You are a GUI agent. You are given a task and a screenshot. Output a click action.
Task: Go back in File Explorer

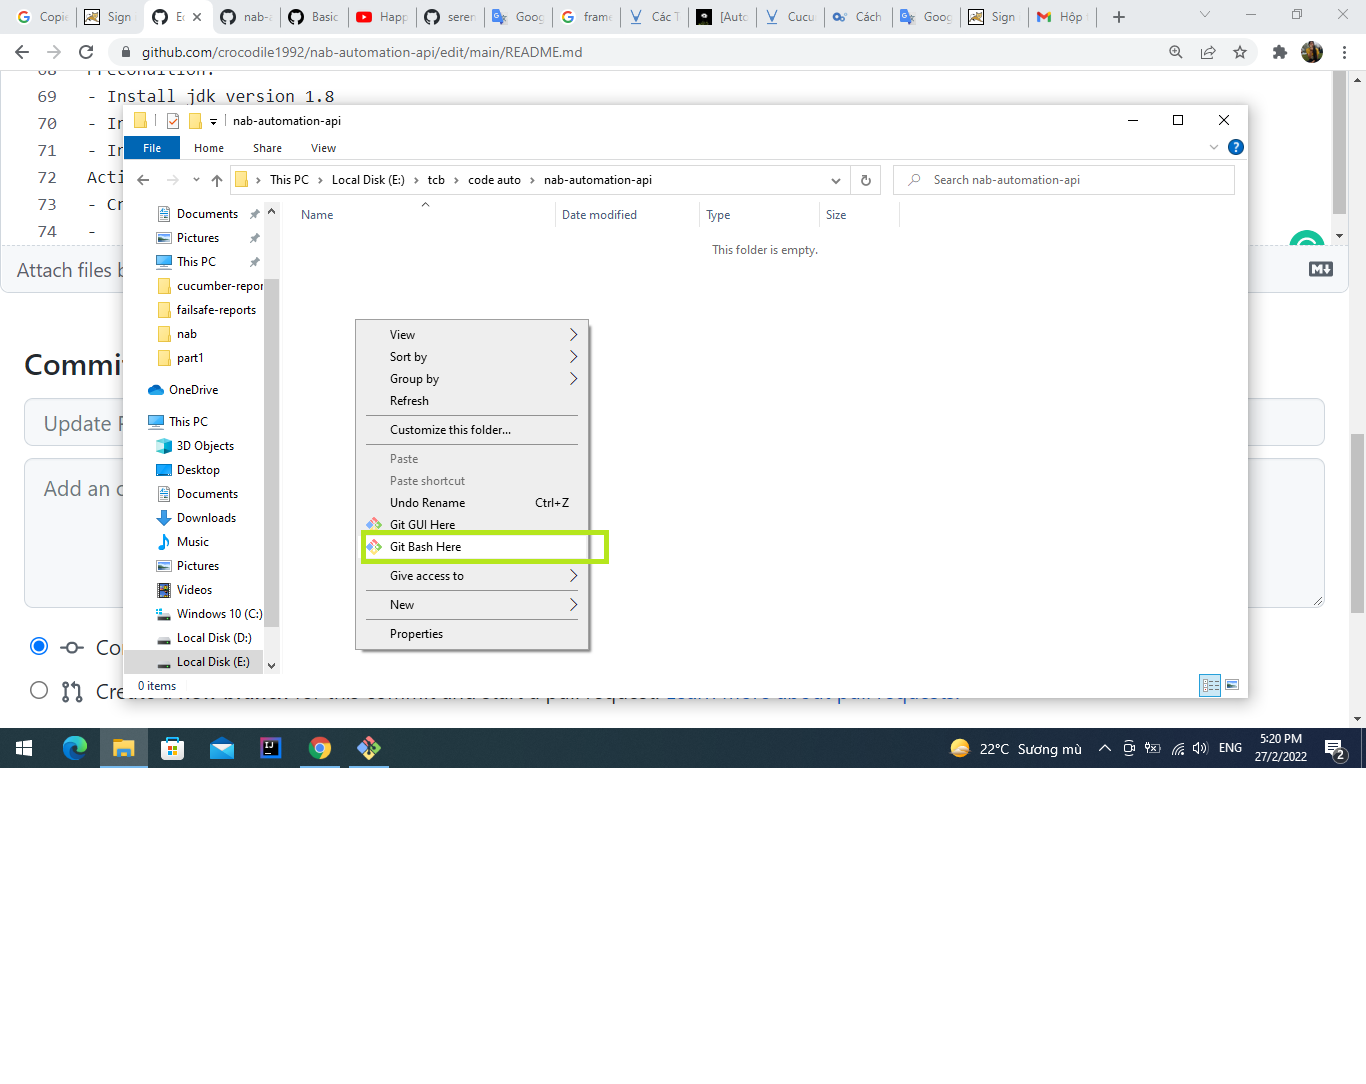(144, 180)
